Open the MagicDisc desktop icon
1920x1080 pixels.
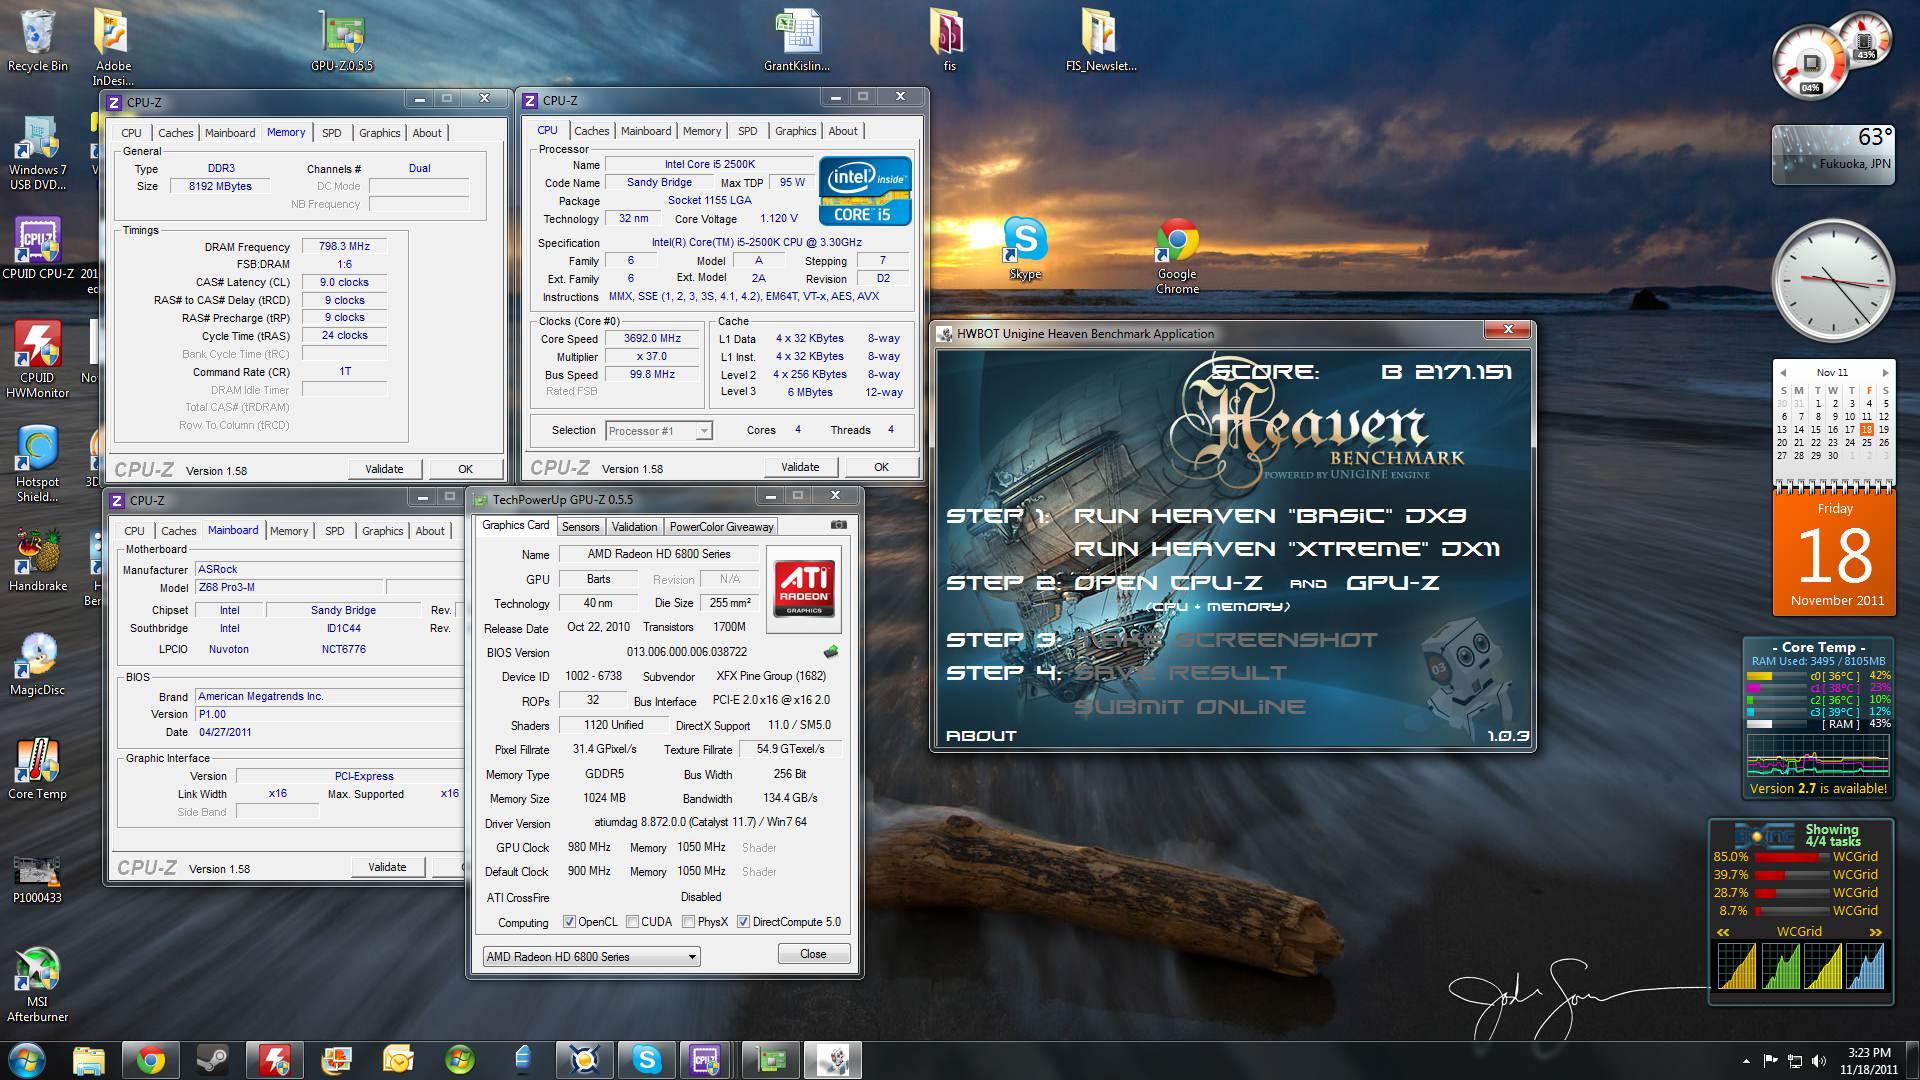pyautogui.click(x=37, y=664)
